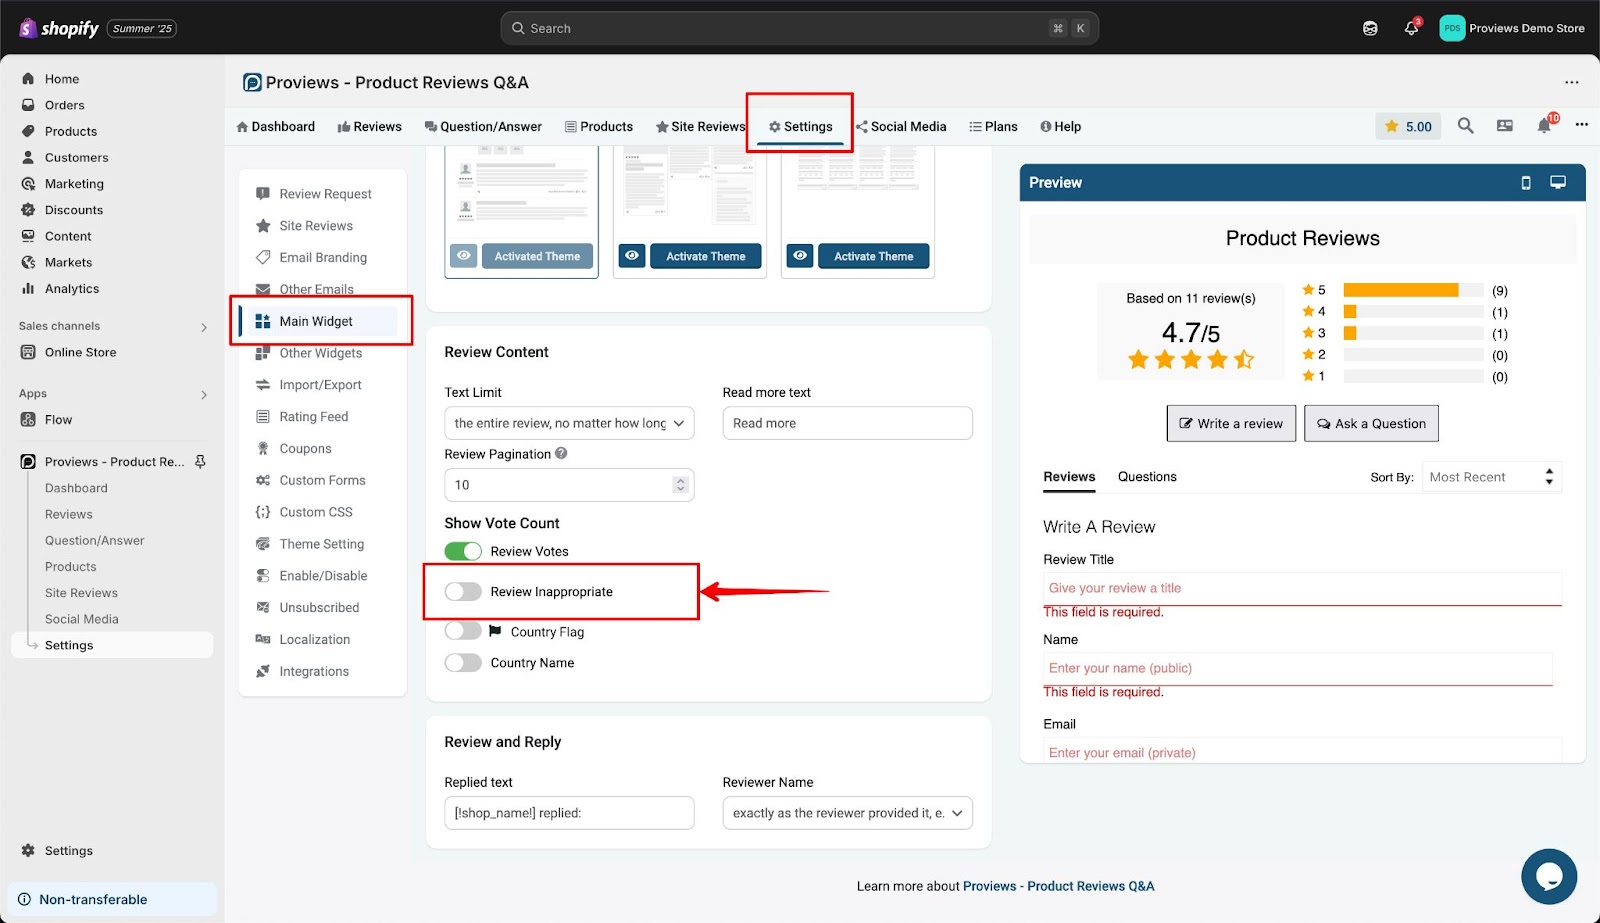
Task: Open Coupons settings
Action: tap(305, 449)
